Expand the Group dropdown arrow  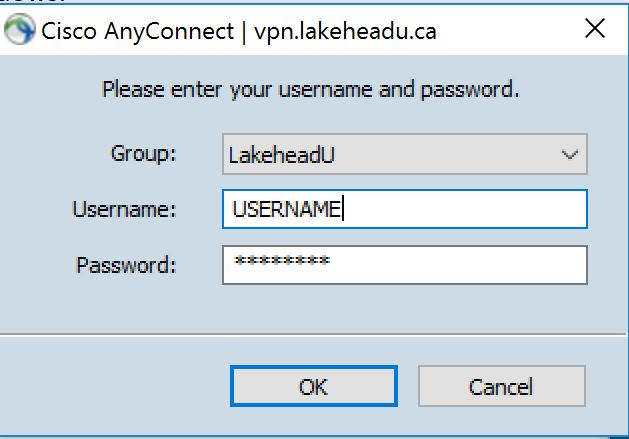pyautogui.click(x=570, y=155)
